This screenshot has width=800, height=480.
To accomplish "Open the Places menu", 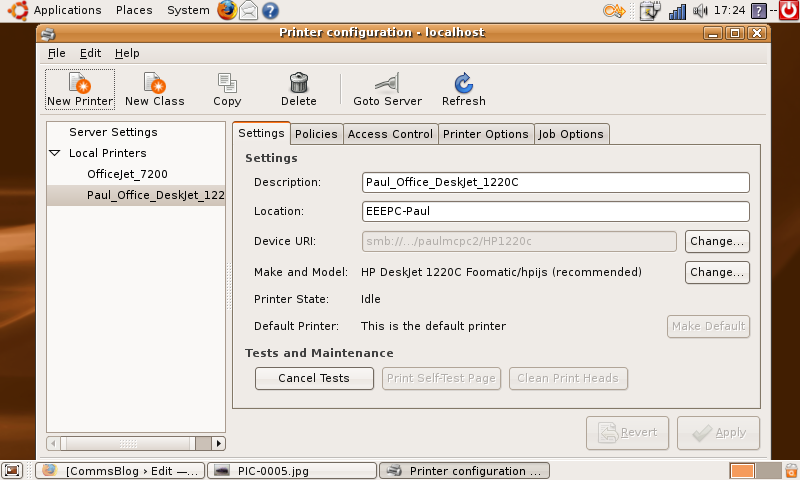I will tap(134, 10).
